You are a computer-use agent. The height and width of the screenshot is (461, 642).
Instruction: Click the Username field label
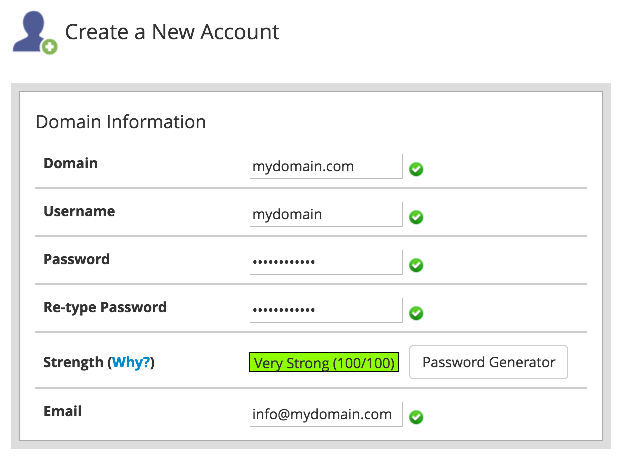79,211
